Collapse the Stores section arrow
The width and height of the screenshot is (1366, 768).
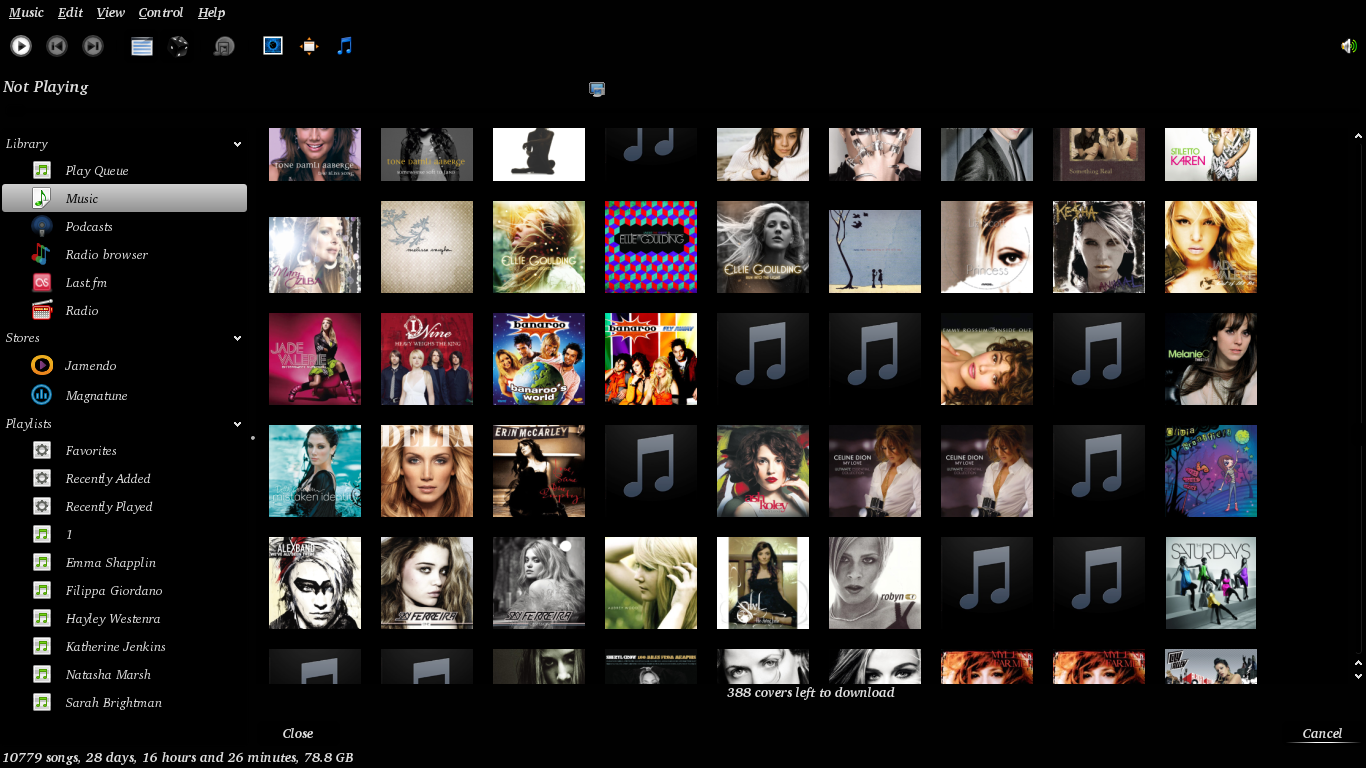[237, 338]
